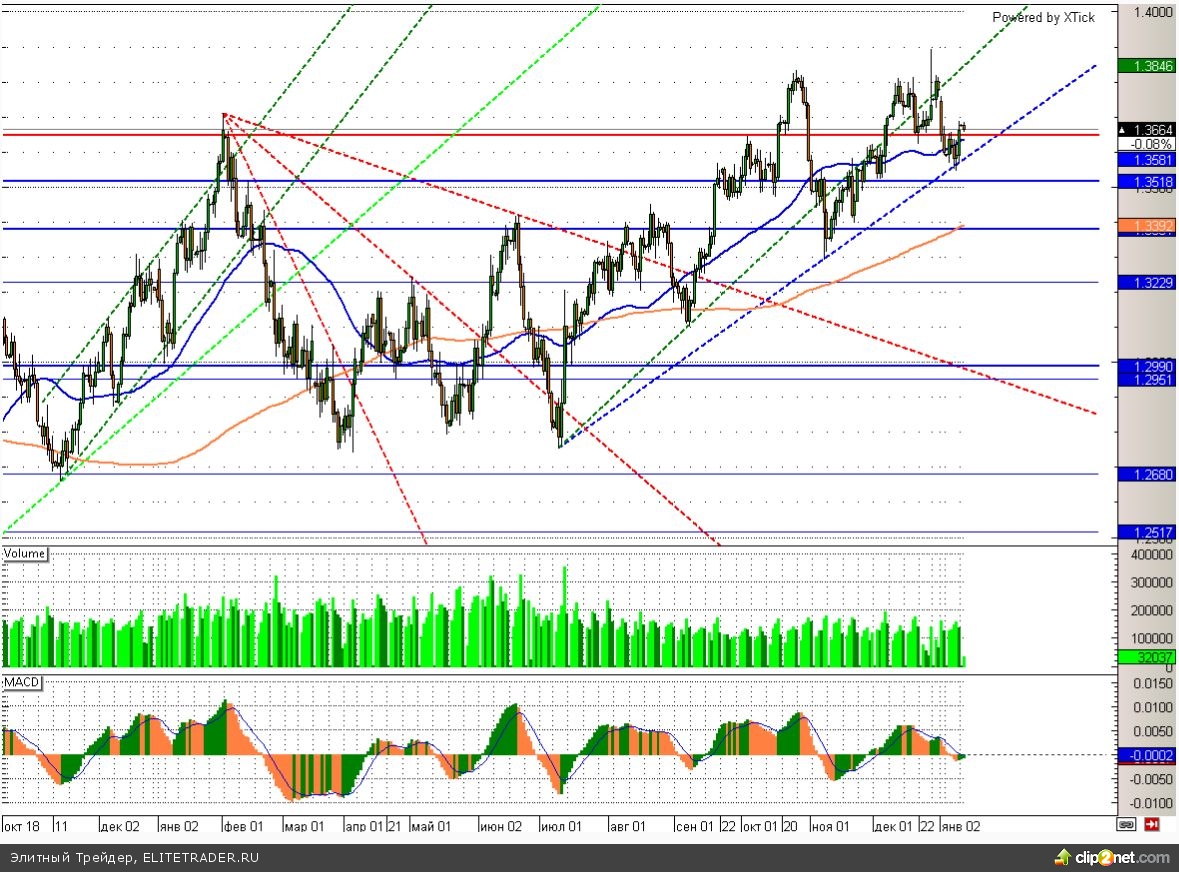Click the blue 1.3518 price level tag

(x=1145, y=181)
